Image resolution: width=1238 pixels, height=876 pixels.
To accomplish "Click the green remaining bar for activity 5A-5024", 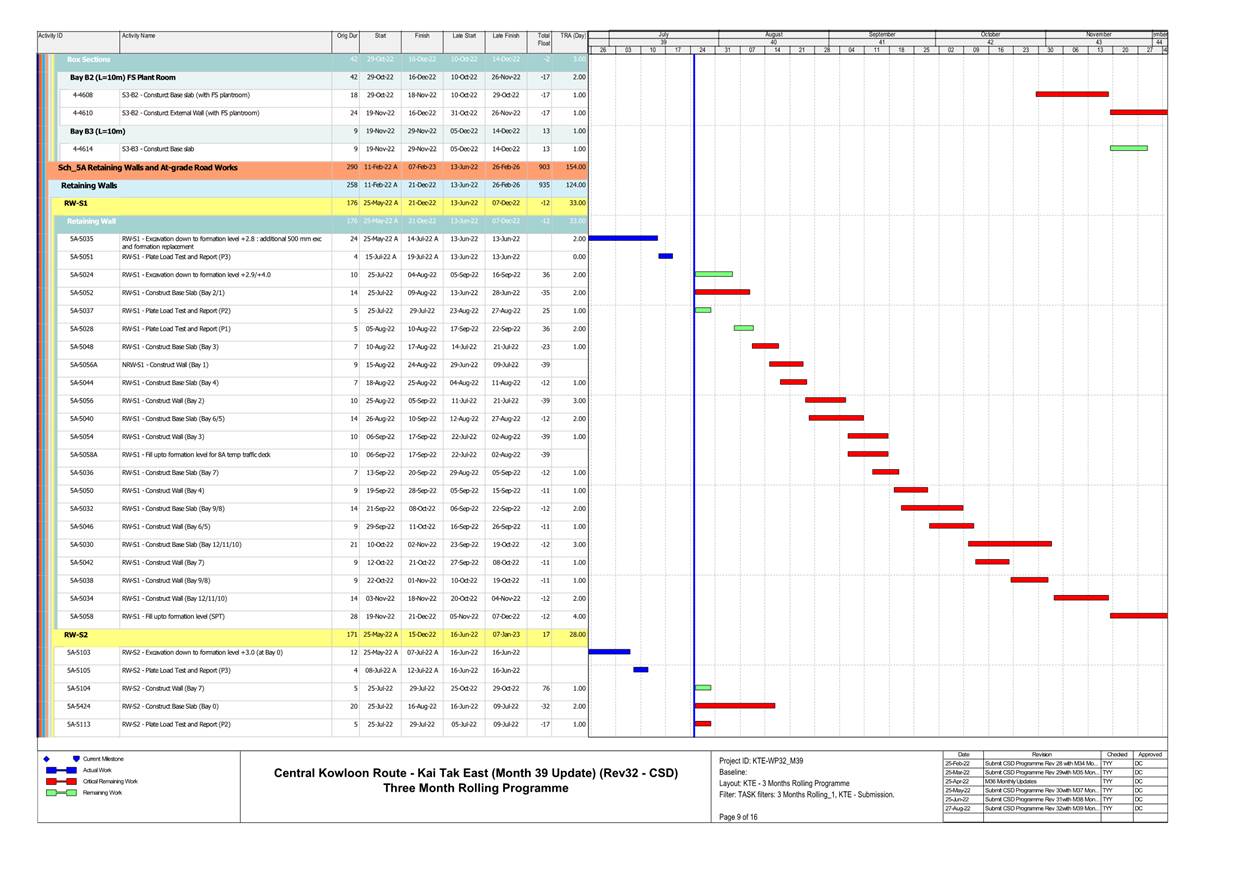I will 715,272.
